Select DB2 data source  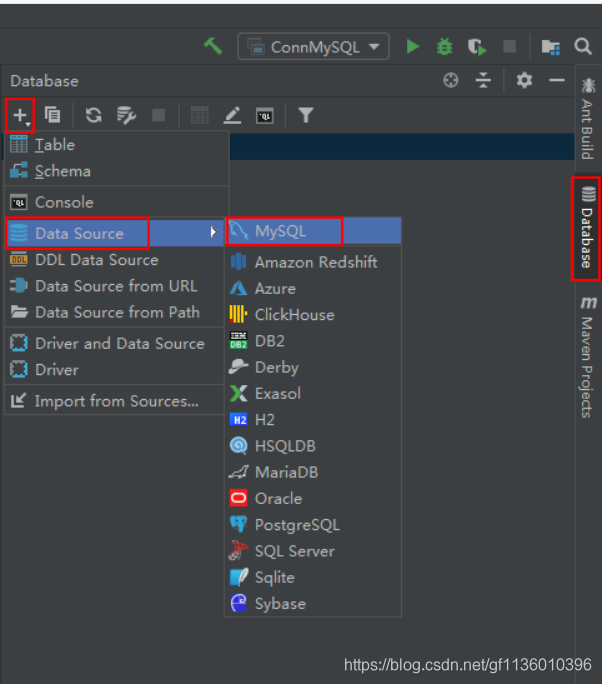pos(313,341)
